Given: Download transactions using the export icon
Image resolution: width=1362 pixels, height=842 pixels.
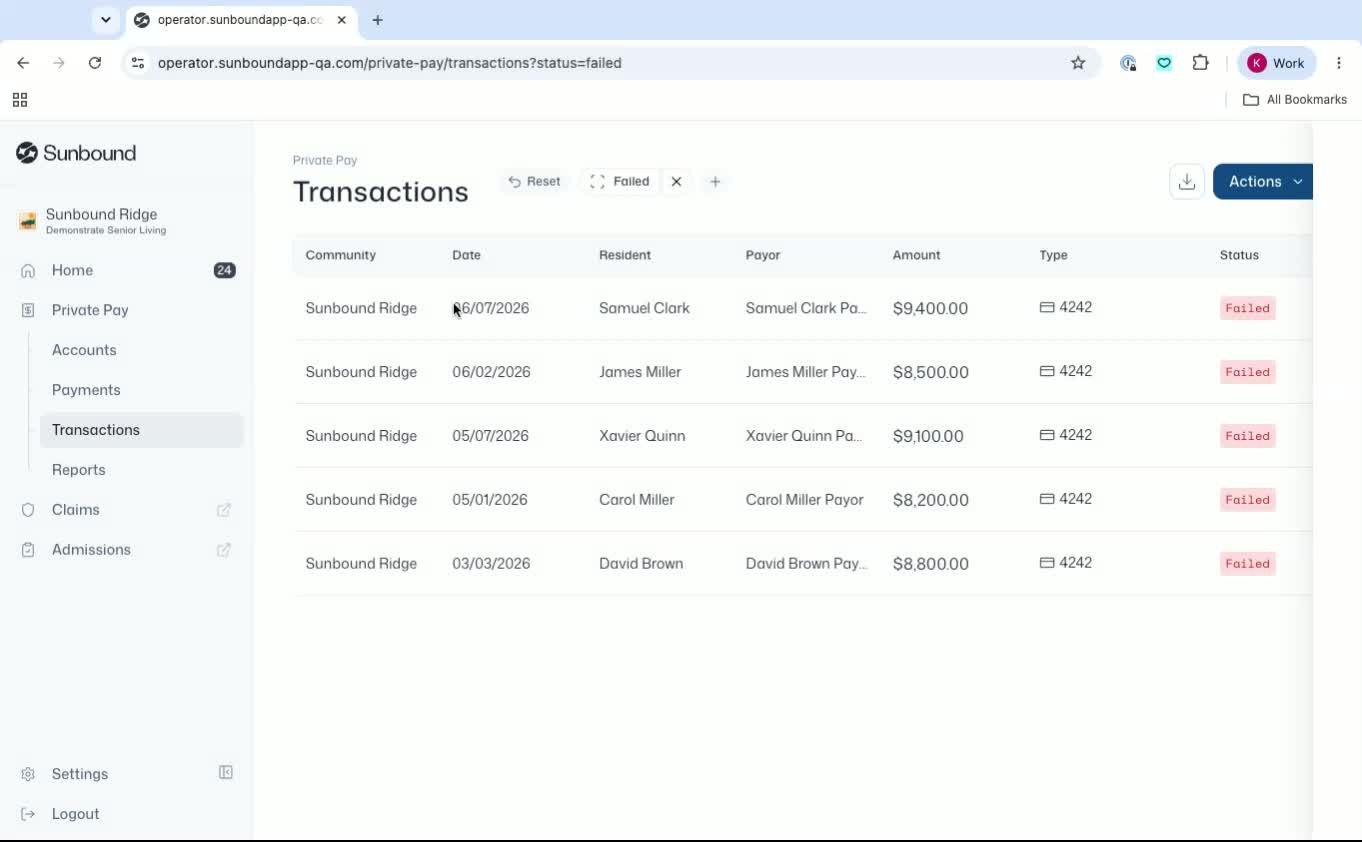Looking at the screenshot, I should (x=1187, y=182).
